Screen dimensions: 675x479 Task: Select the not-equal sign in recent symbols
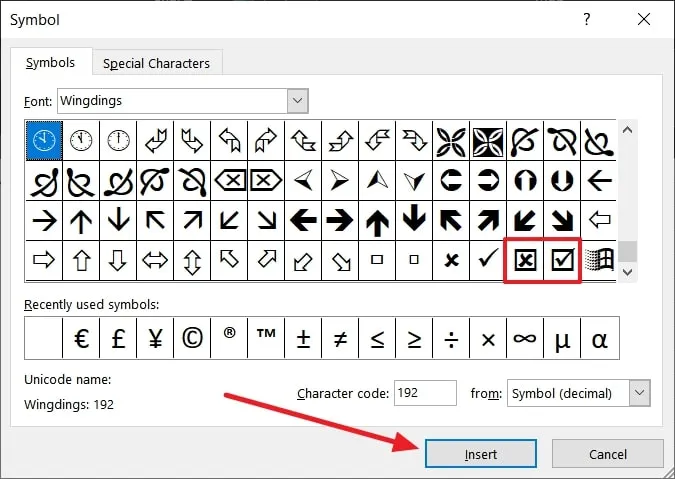click(340, 338)
